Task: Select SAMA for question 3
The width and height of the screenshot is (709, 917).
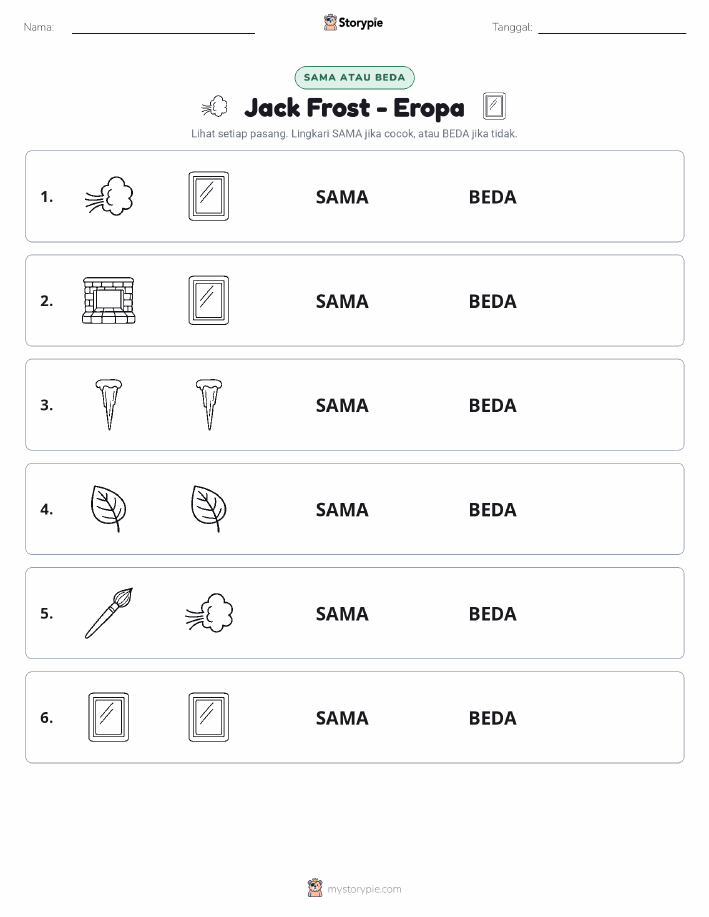Action: point(342,405)
